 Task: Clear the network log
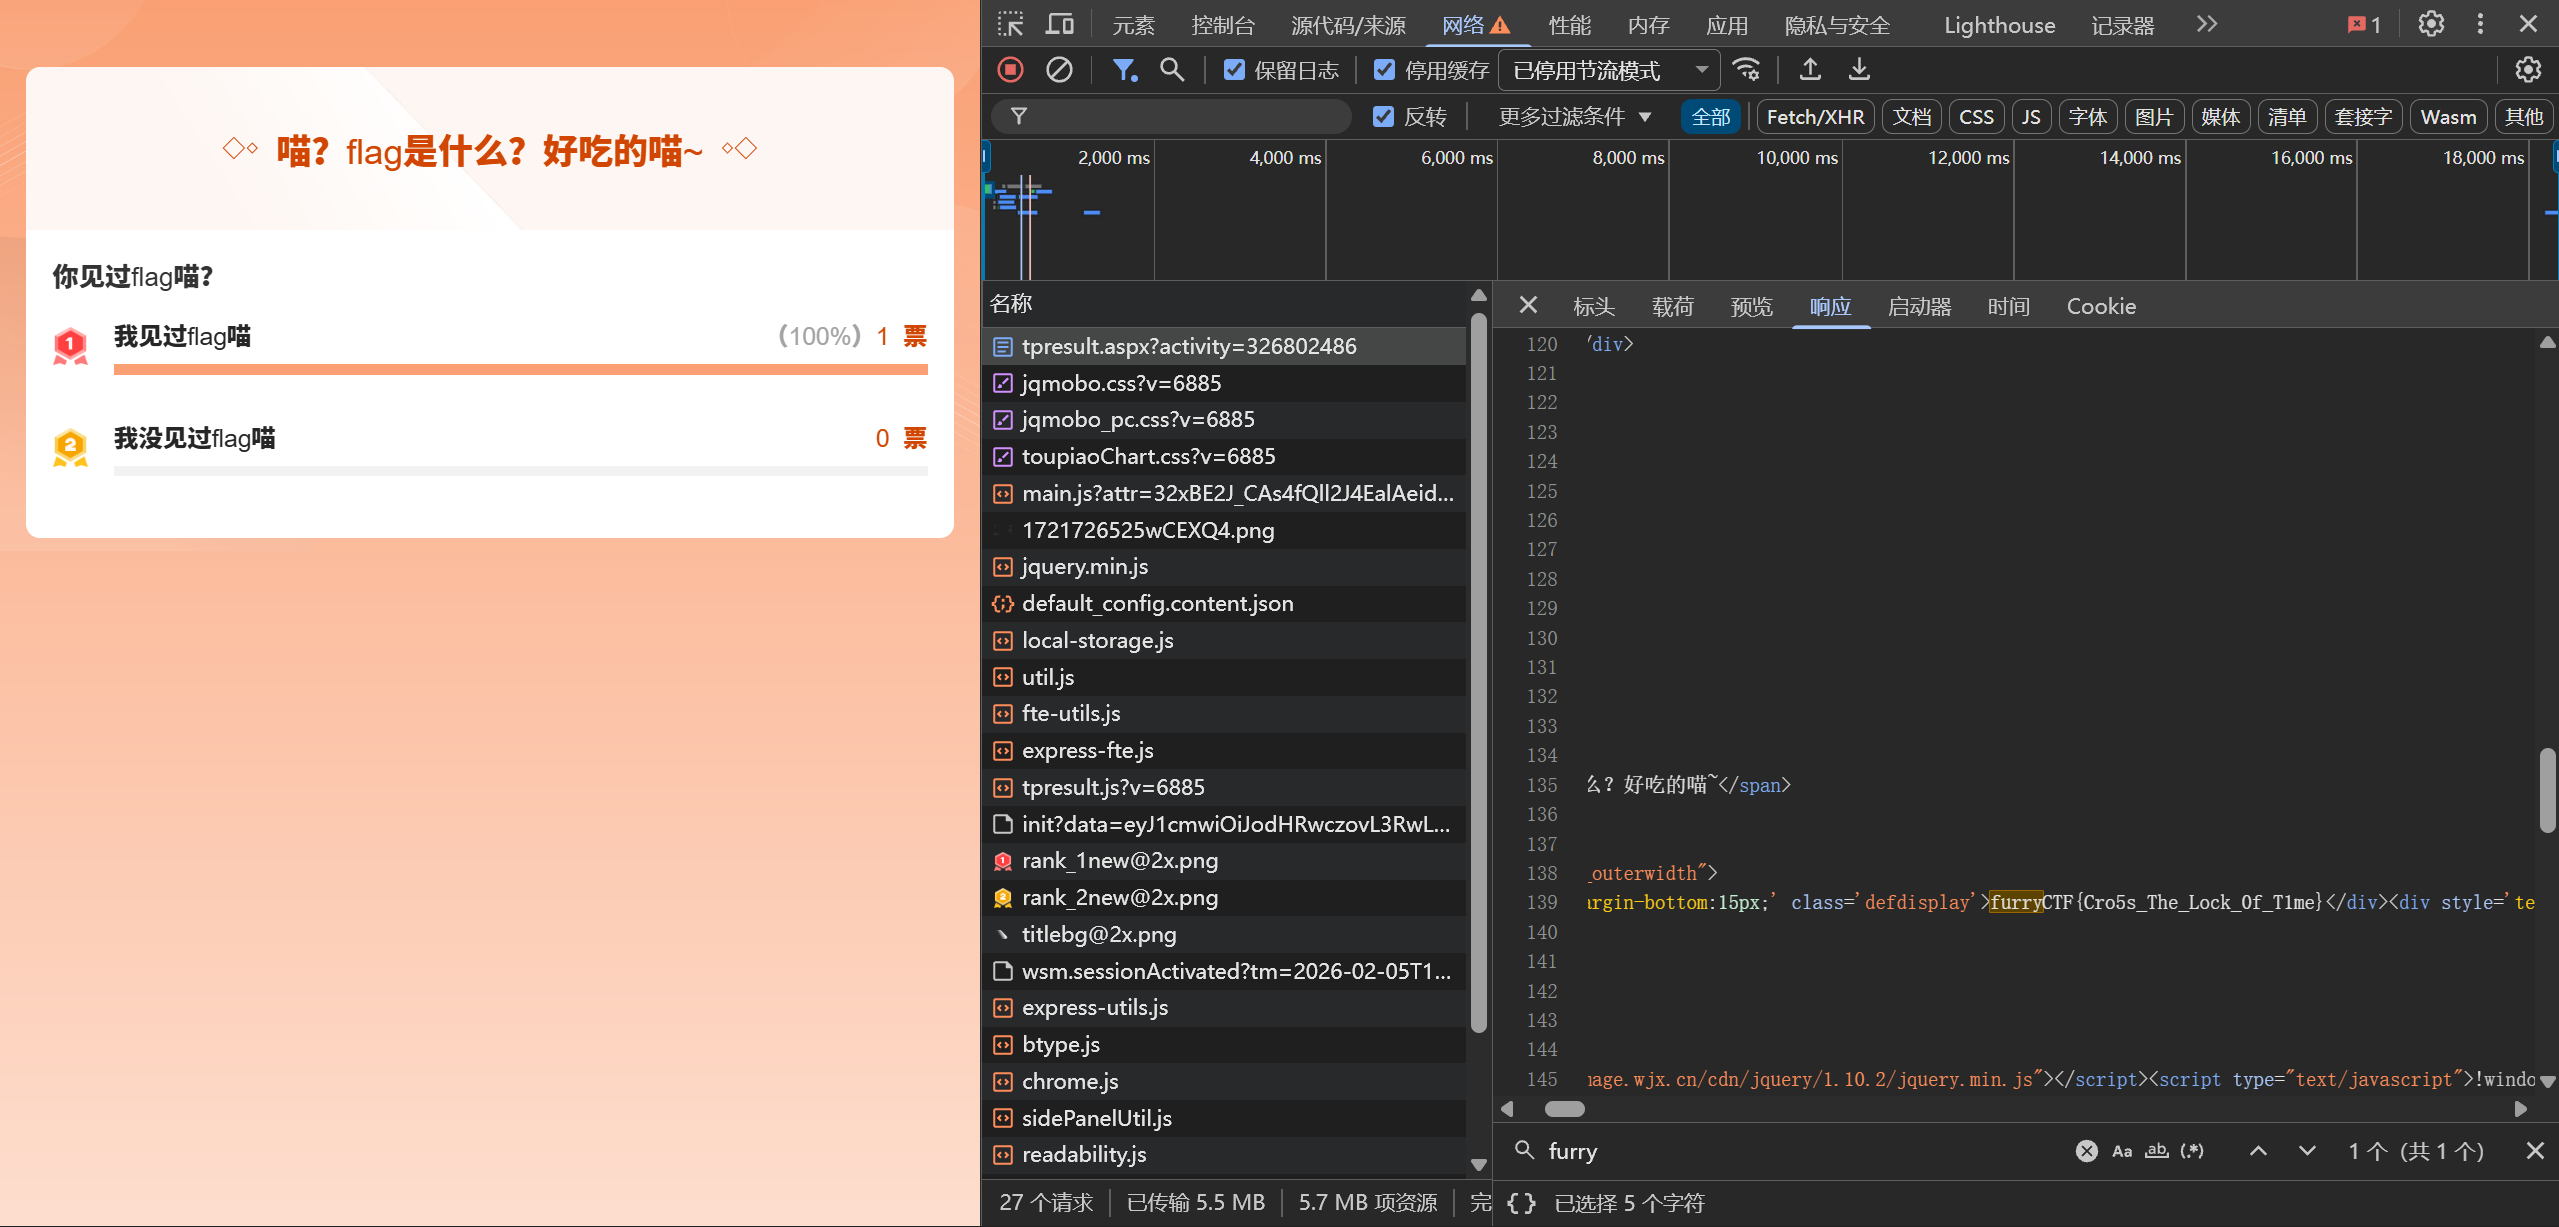click(x=1059, y=69)
